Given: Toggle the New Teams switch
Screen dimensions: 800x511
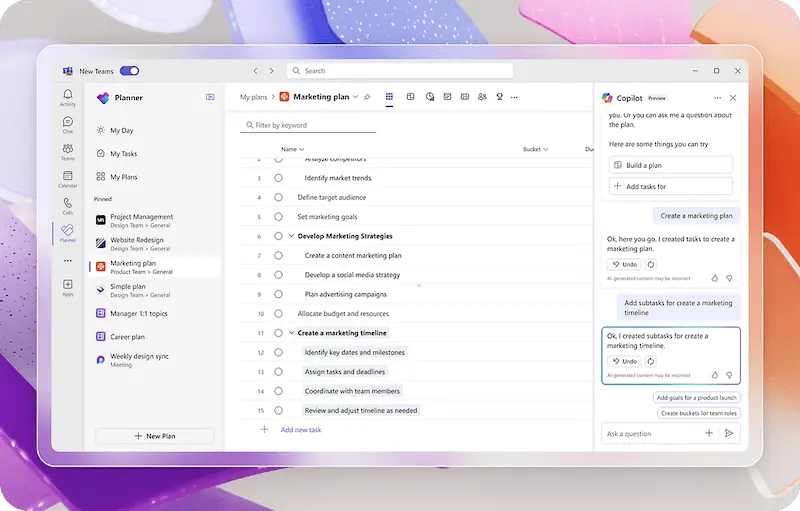Looking at the screenshot, I should coord(129,71).
